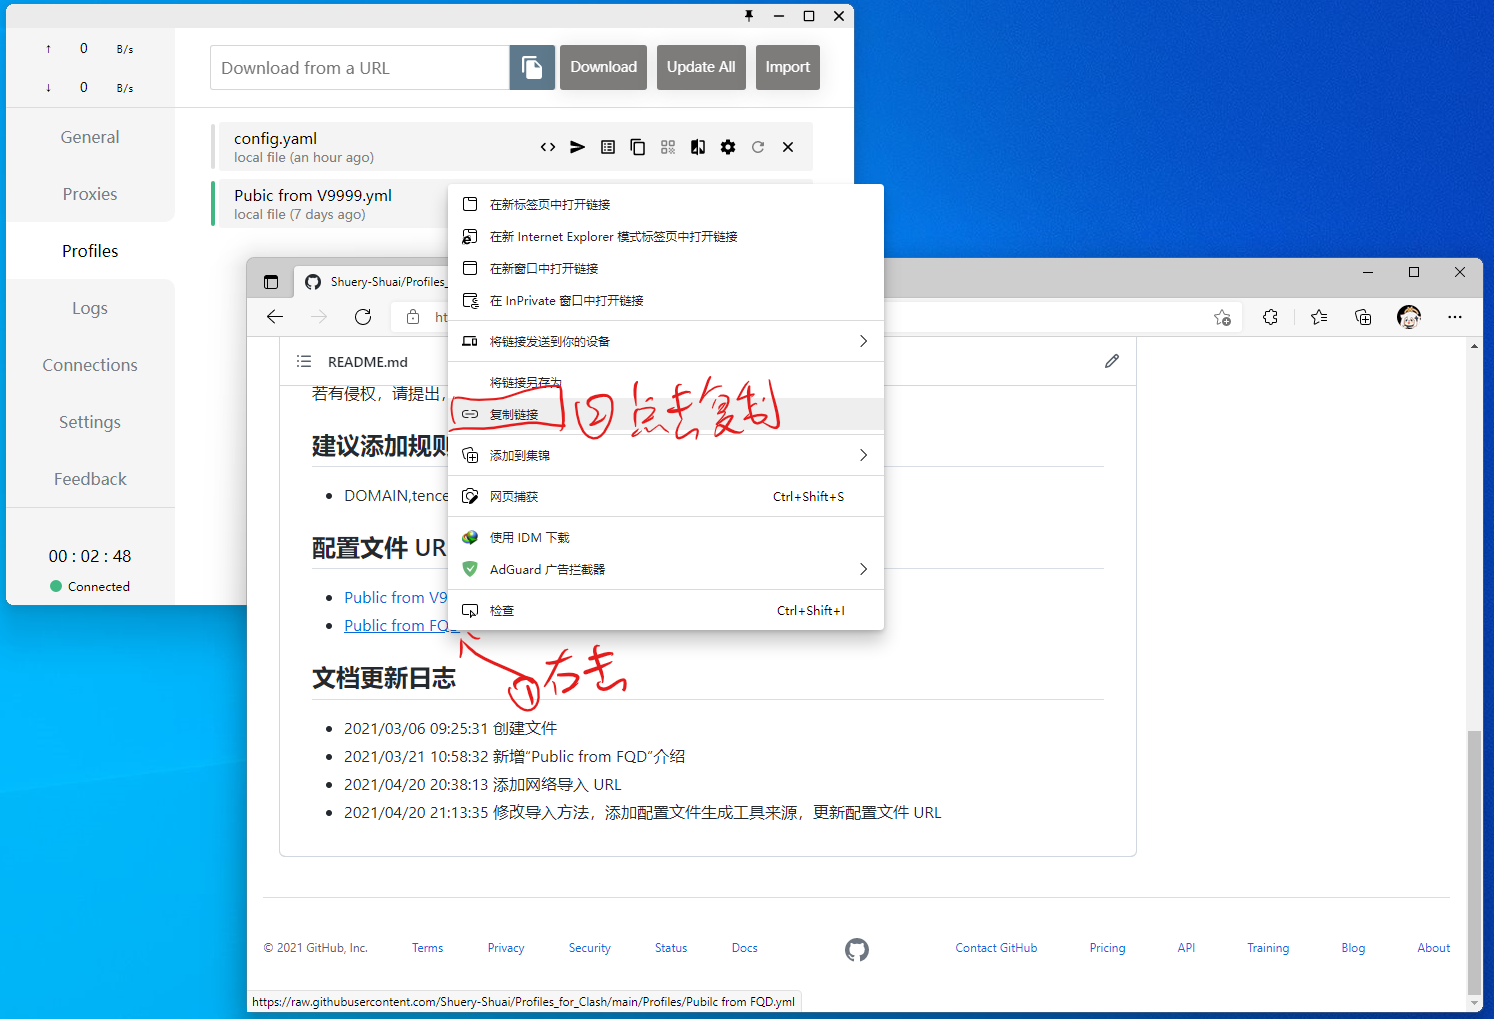
Task: Click the README outline list icon
Action: click(304, 361)
